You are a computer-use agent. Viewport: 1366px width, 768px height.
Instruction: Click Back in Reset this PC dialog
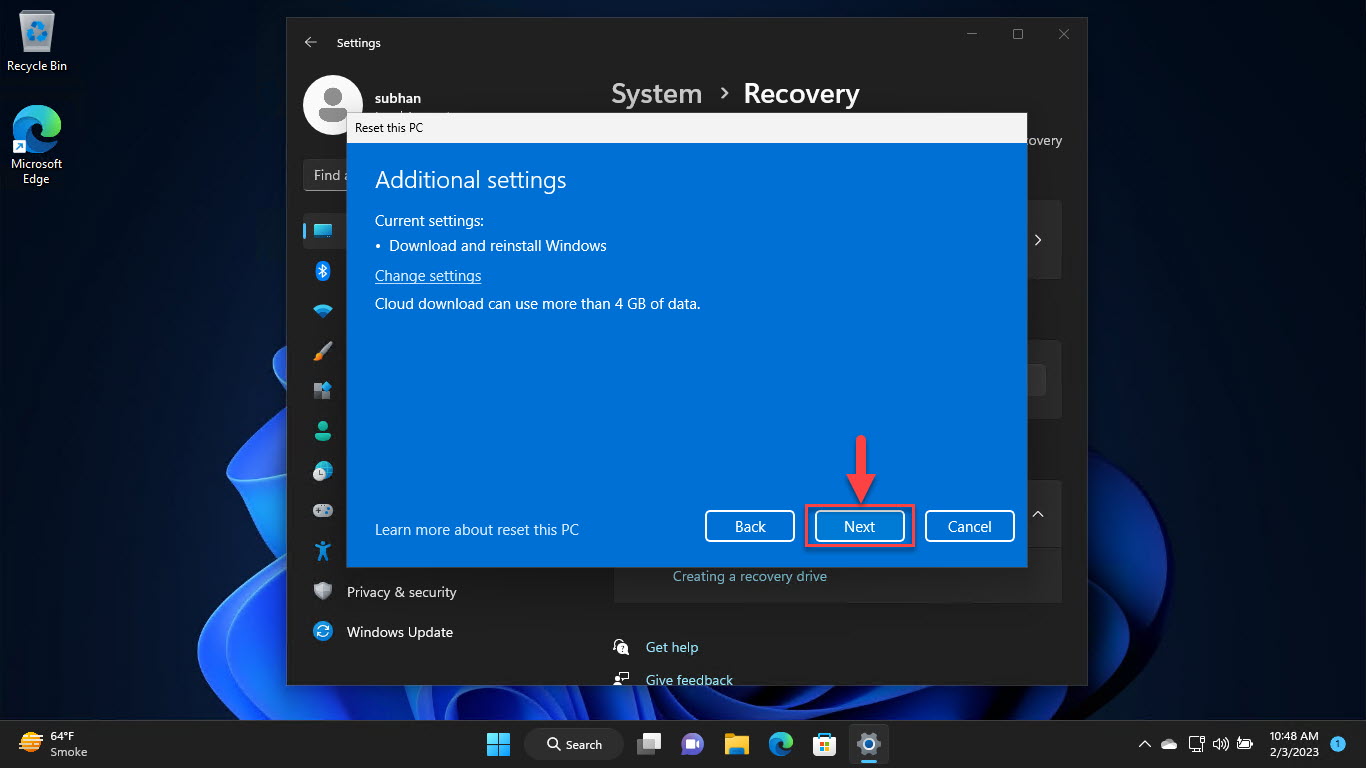point(750,526)
